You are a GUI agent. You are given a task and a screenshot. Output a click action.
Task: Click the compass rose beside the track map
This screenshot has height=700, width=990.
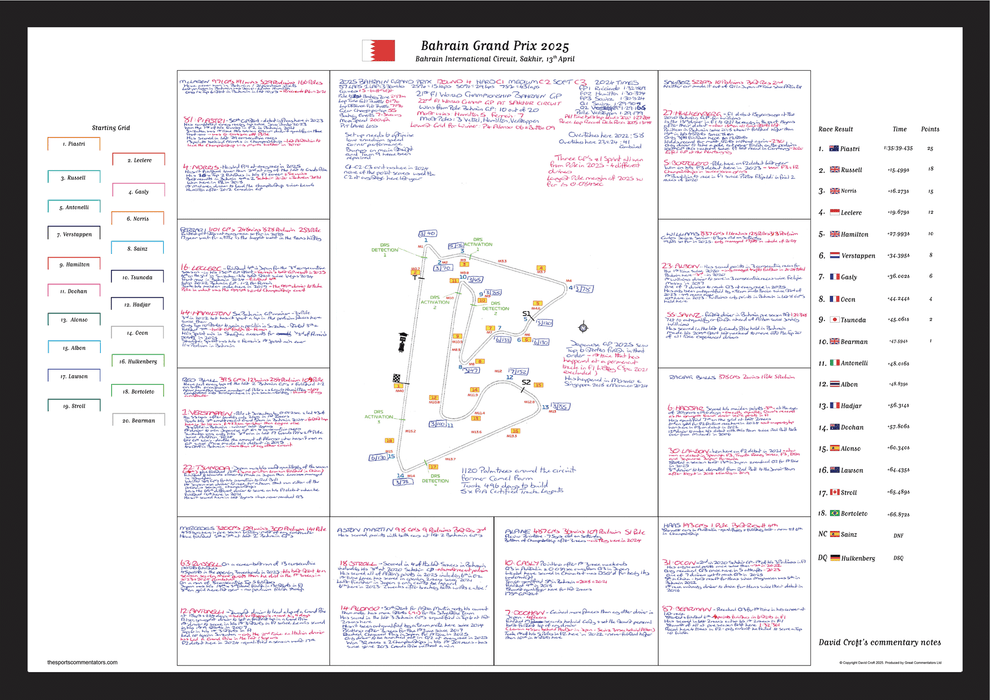(x=583, y=326)
